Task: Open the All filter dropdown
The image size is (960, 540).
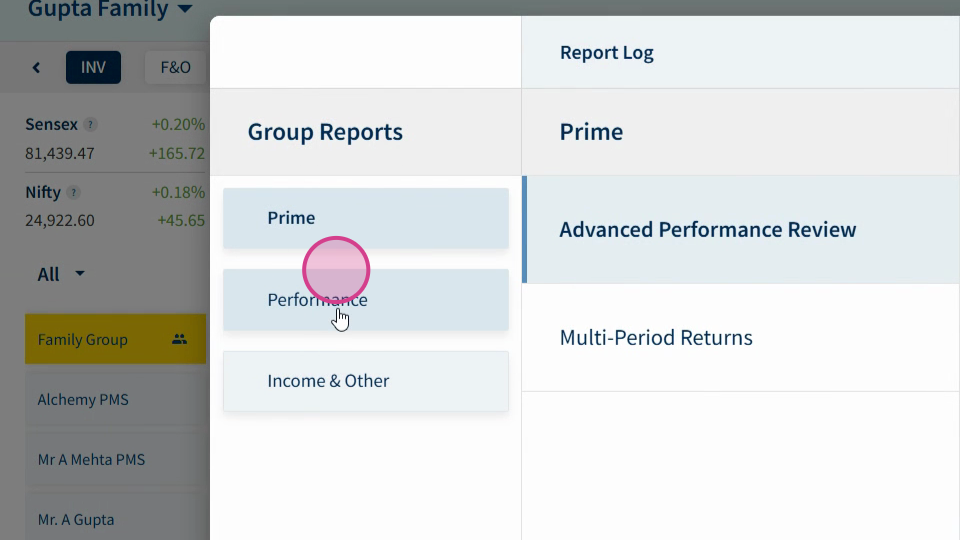Action: click(x=61, y=274)
